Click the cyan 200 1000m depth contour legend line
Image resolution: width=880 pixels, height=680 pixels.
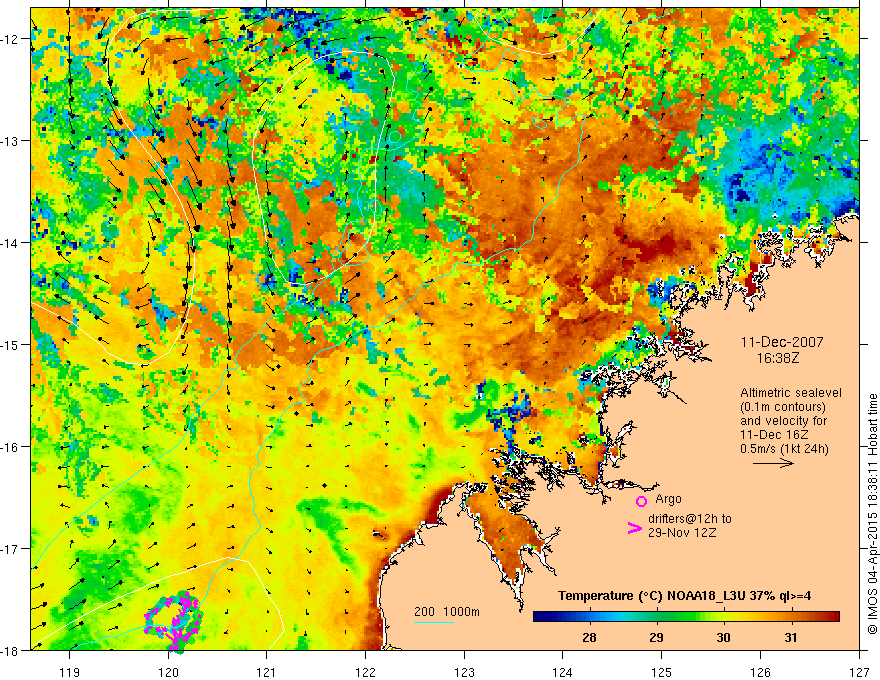tap(434, 622)
